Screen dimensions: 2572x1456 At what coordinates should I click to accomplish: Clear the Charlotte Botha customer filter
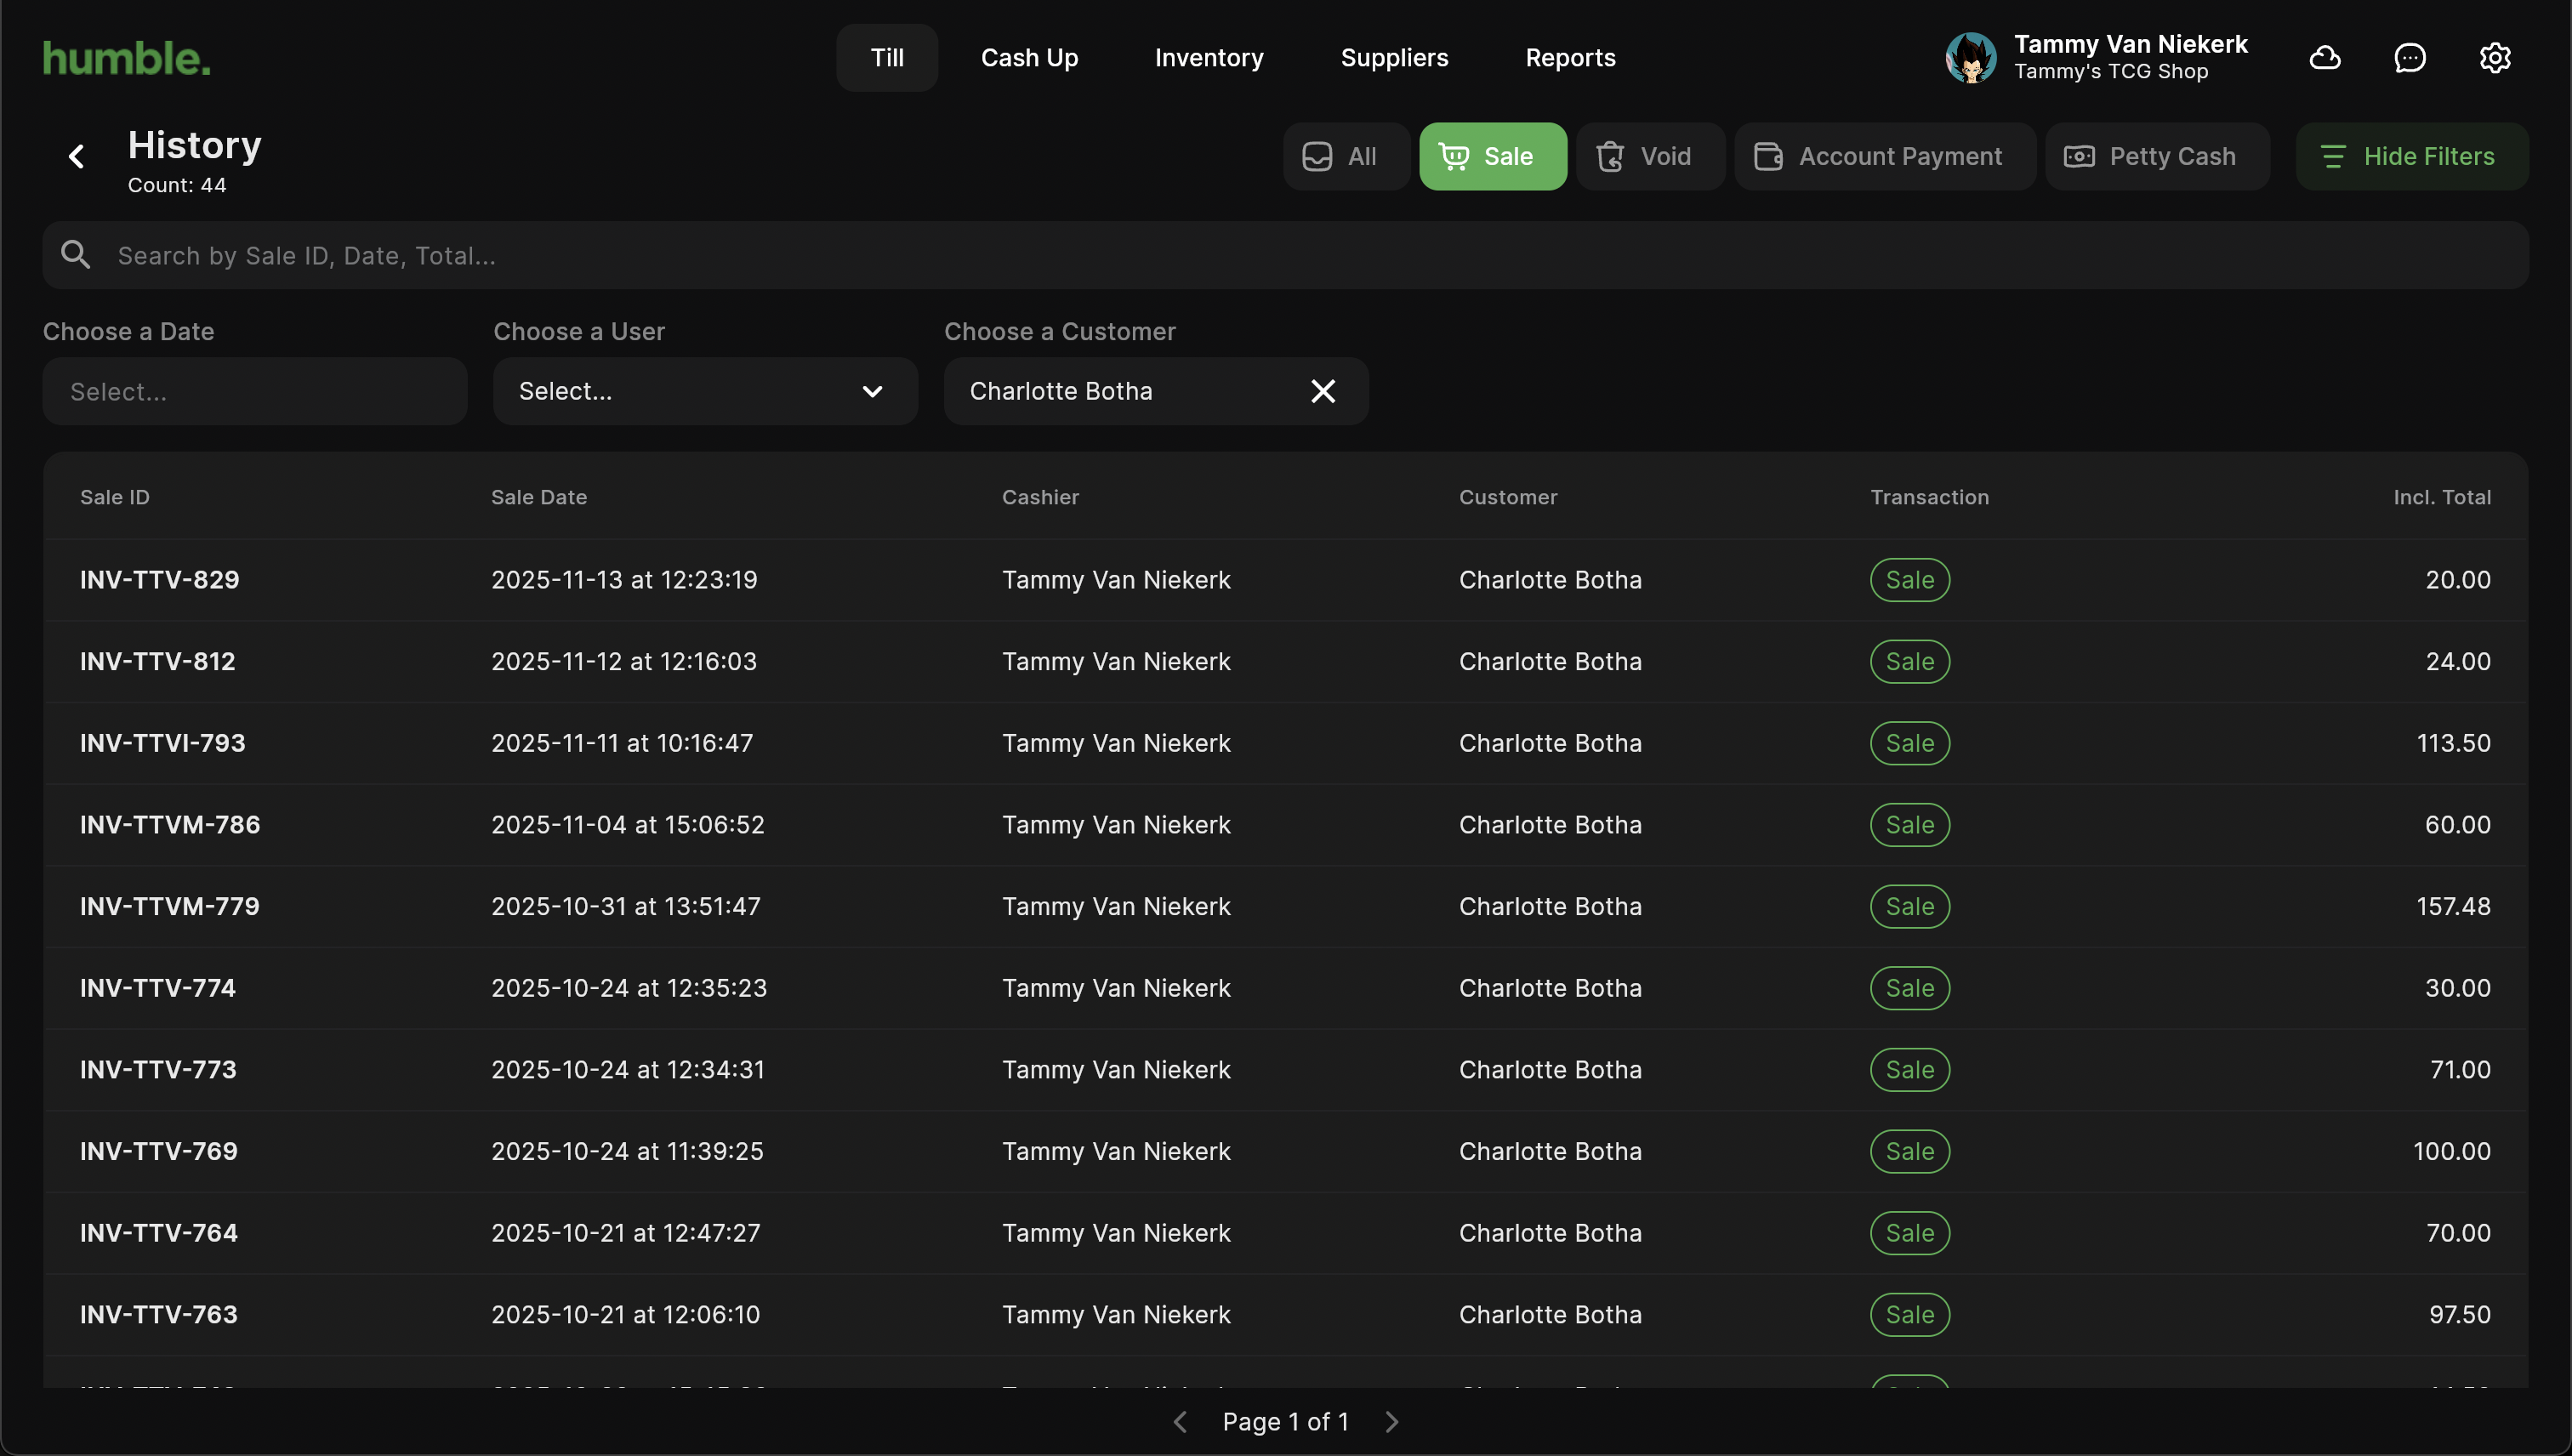(x=1322, y=391)
